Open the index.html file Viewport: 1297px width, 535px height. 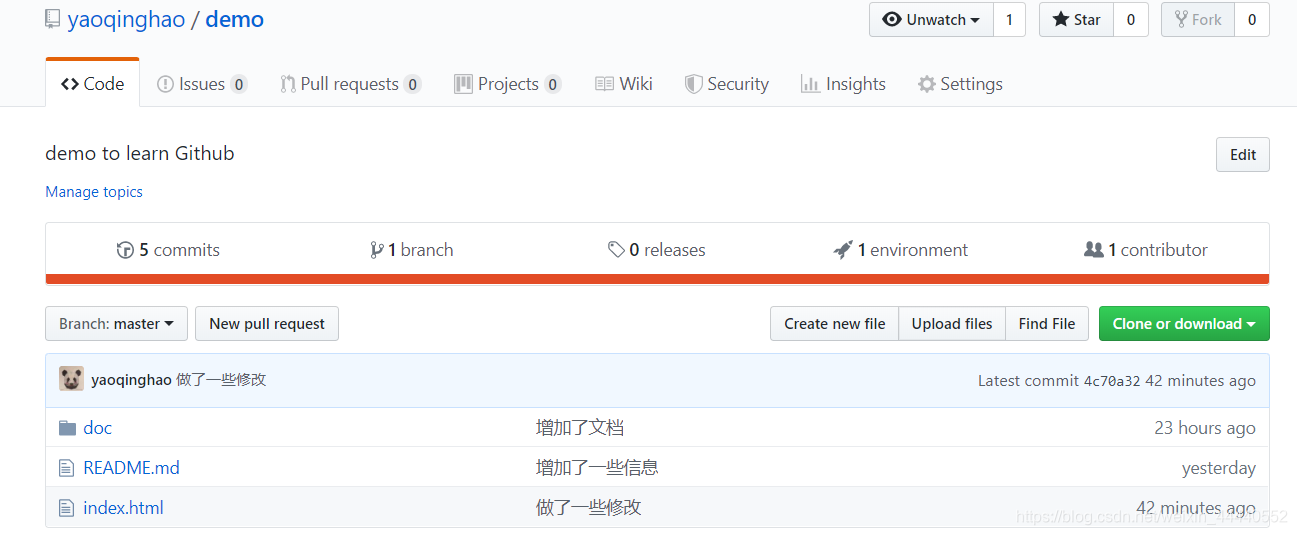pyautogui.click(x=123, y=508)
